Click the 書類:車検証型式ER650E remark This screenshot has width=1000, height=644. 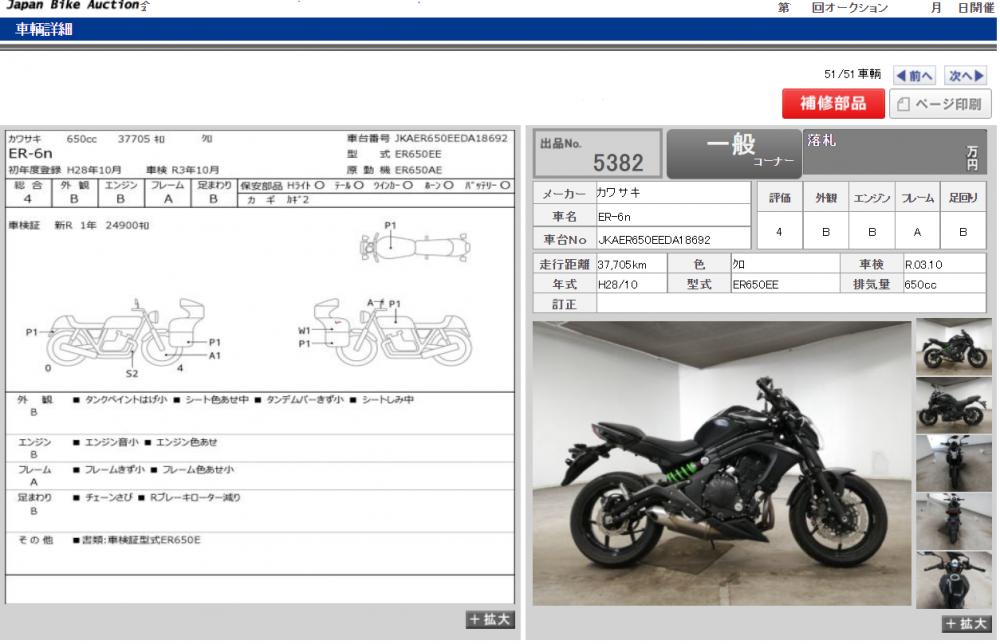tap(141, 540)
